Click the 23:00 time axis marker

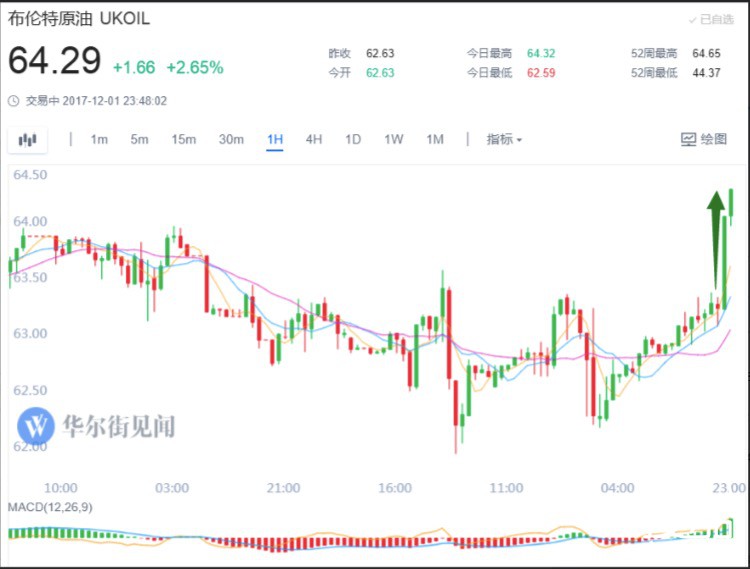tap(728, 488)
